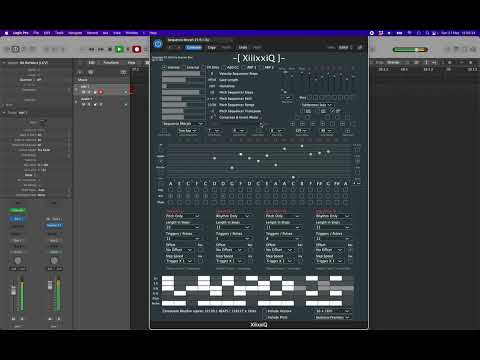The width and height of the screenshot is (480, 360).
Task: Click the green Setting button on first channel strip
Action: [x=18, y=210]
